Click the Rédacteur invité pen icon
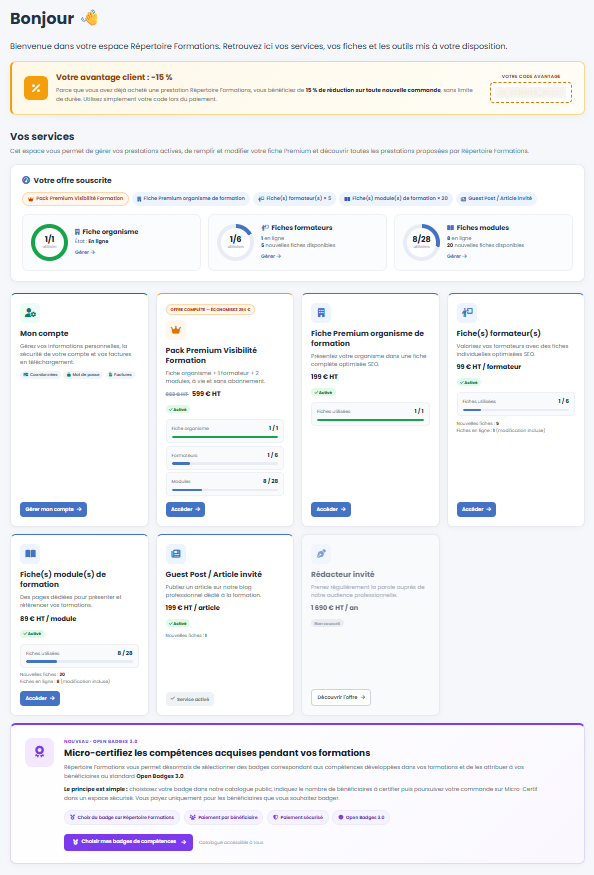Screen dimensions: 594x875 [321, 554]
